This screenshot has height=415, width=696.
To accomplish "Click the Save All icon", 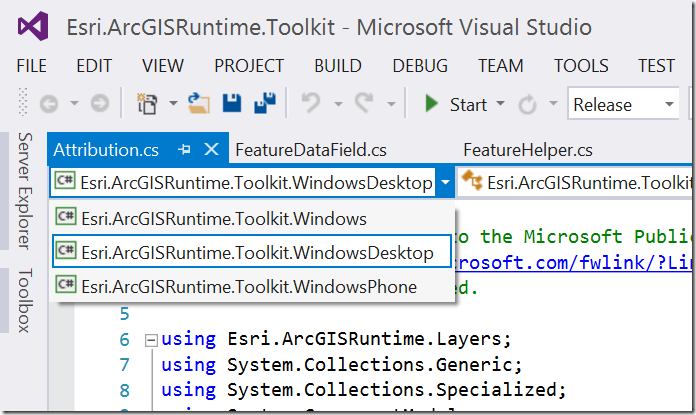I will 264,104.
